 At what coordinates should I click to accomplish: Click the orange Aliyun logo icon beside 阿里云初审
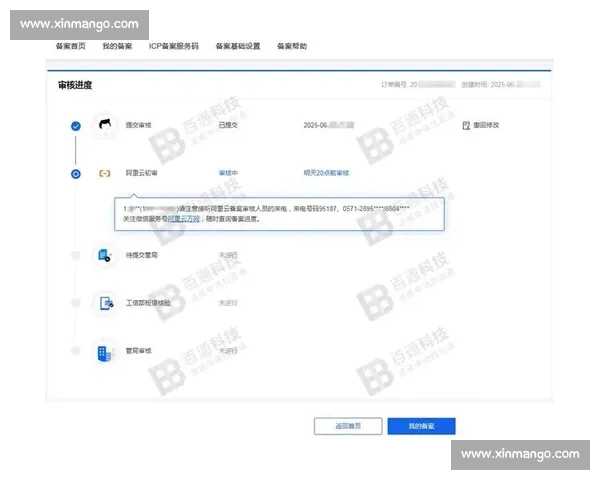tap(104, 173)
